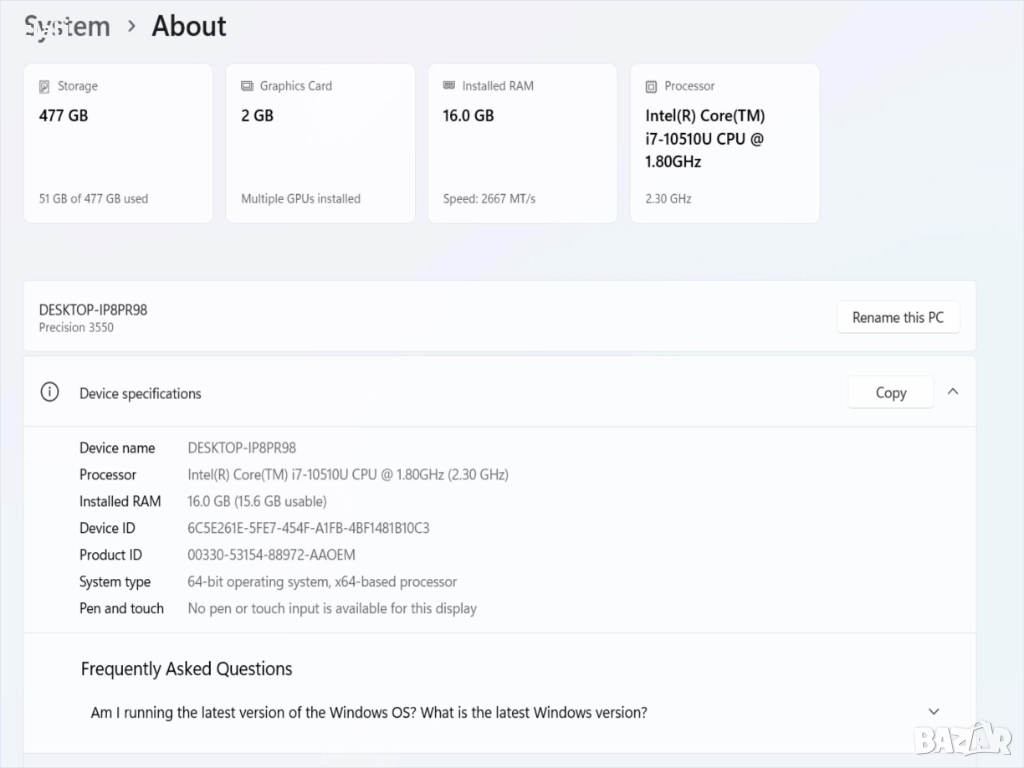Click the Device specifications info icon

(x=49, y=393)
